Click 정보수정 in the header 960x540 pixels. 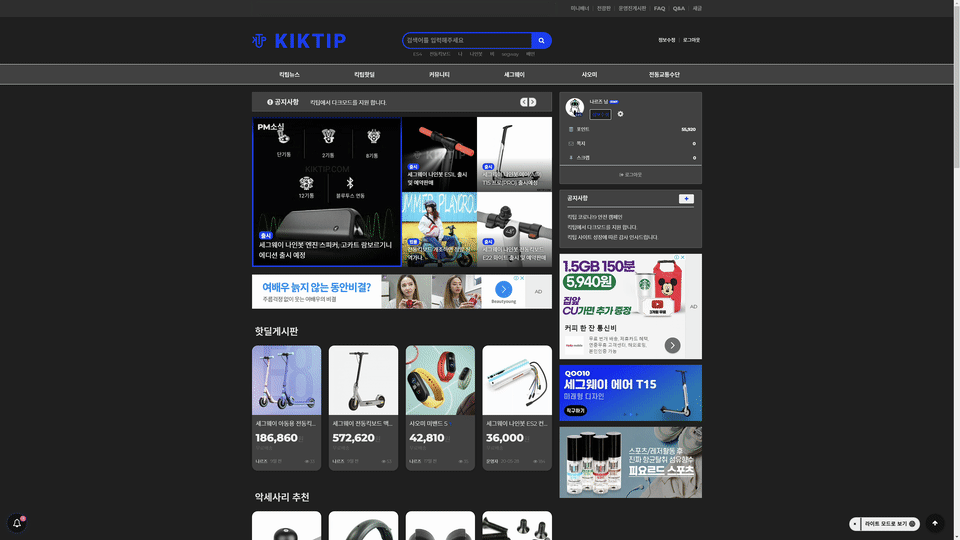point(667,40)
